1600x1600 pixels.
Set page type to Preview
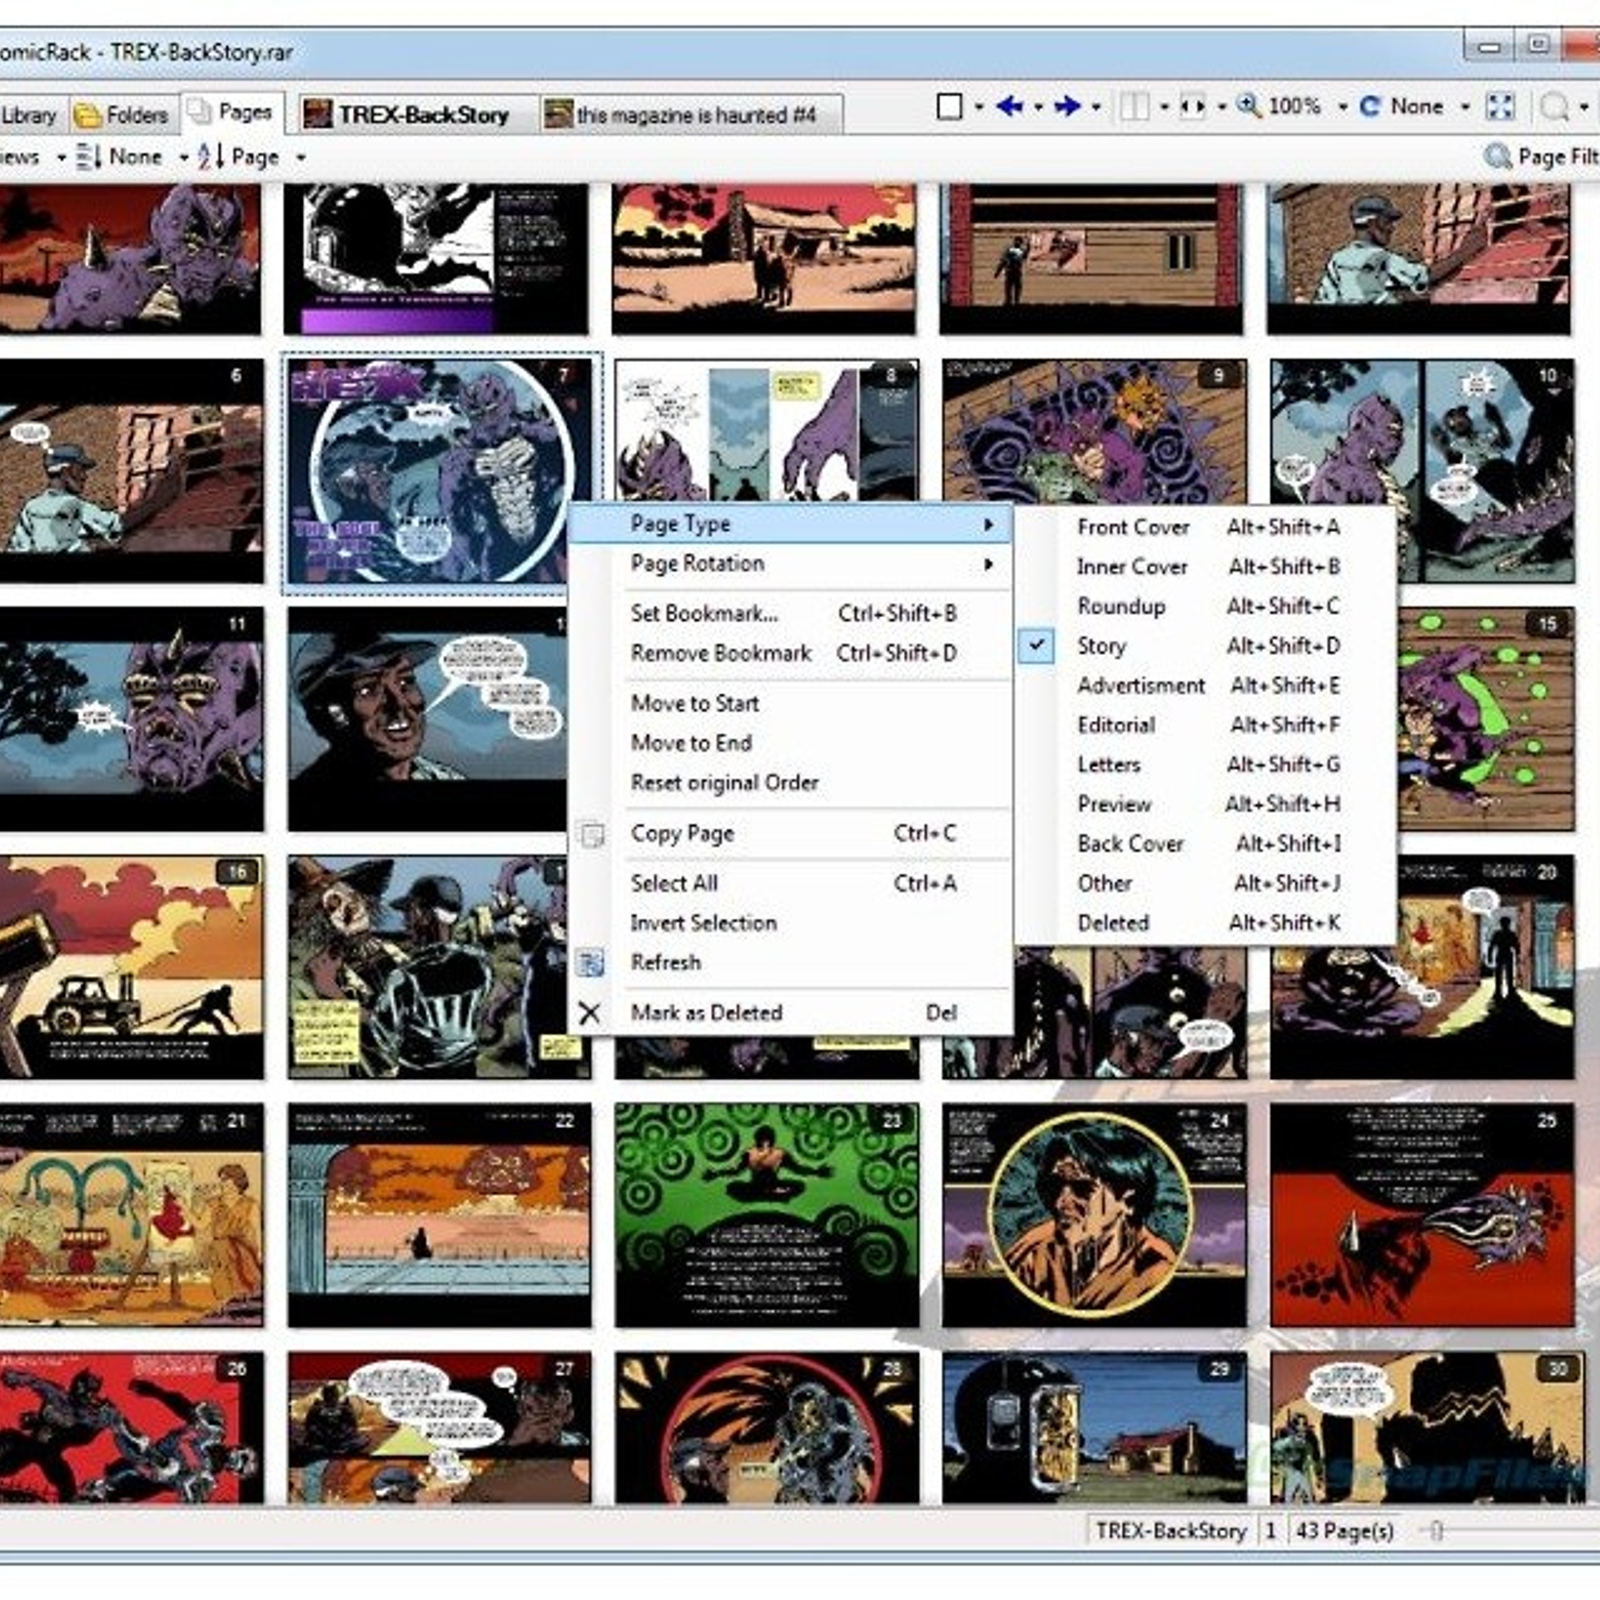pos(1204,804)
